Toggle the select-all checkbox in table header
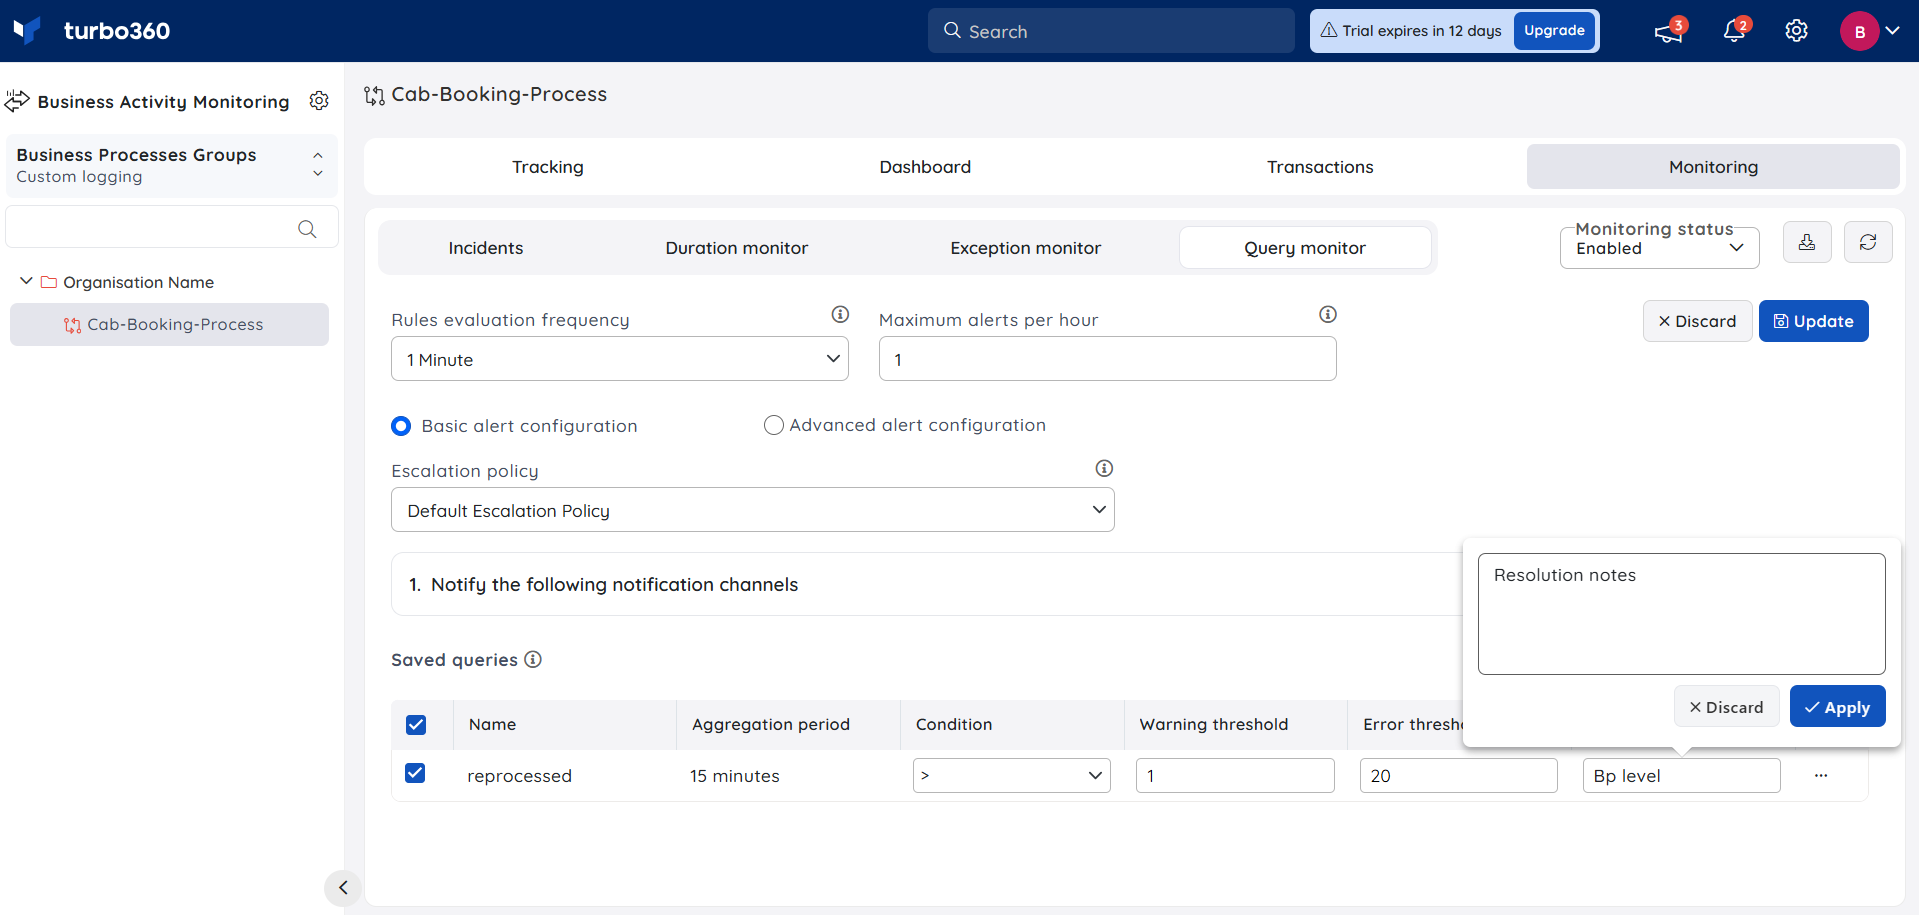Screen dimensions: 1919x915 point(416,725)
